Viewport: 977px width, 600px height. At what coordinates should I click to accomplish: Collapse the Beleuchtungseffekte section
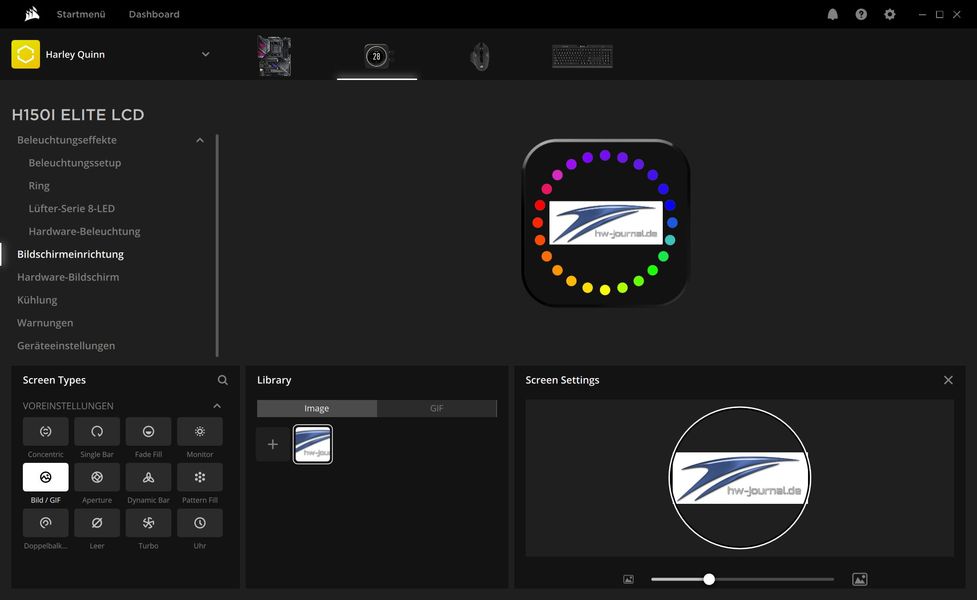click(x=200, y=140)
